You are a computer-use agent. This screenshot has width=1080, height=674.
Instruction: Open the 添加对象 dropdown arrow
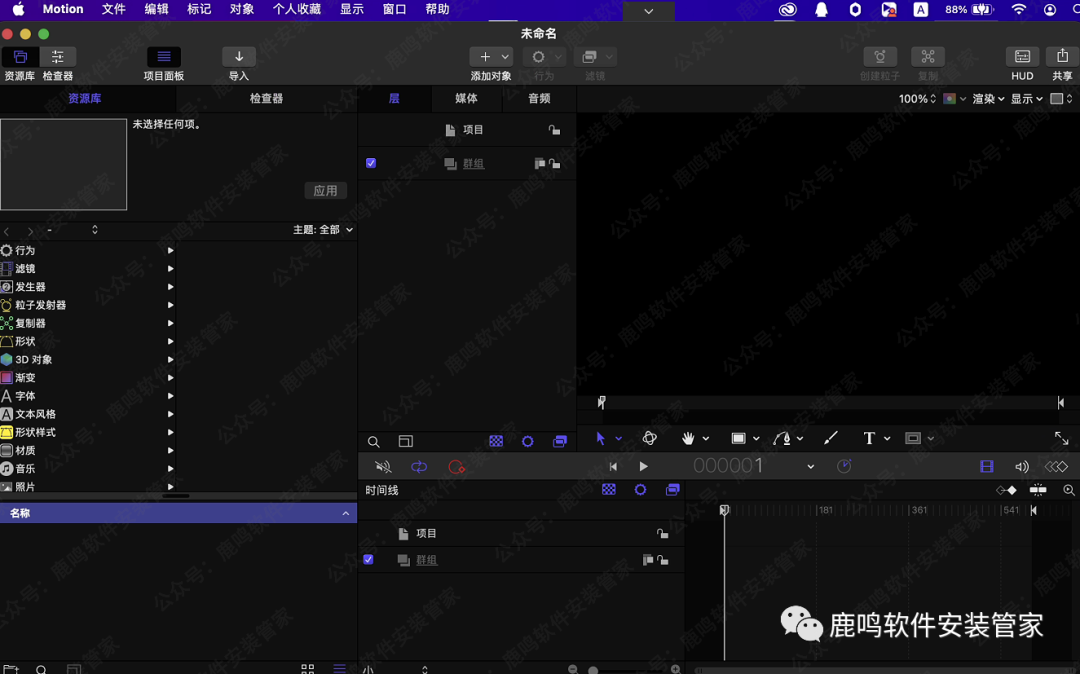click(505, 57)
